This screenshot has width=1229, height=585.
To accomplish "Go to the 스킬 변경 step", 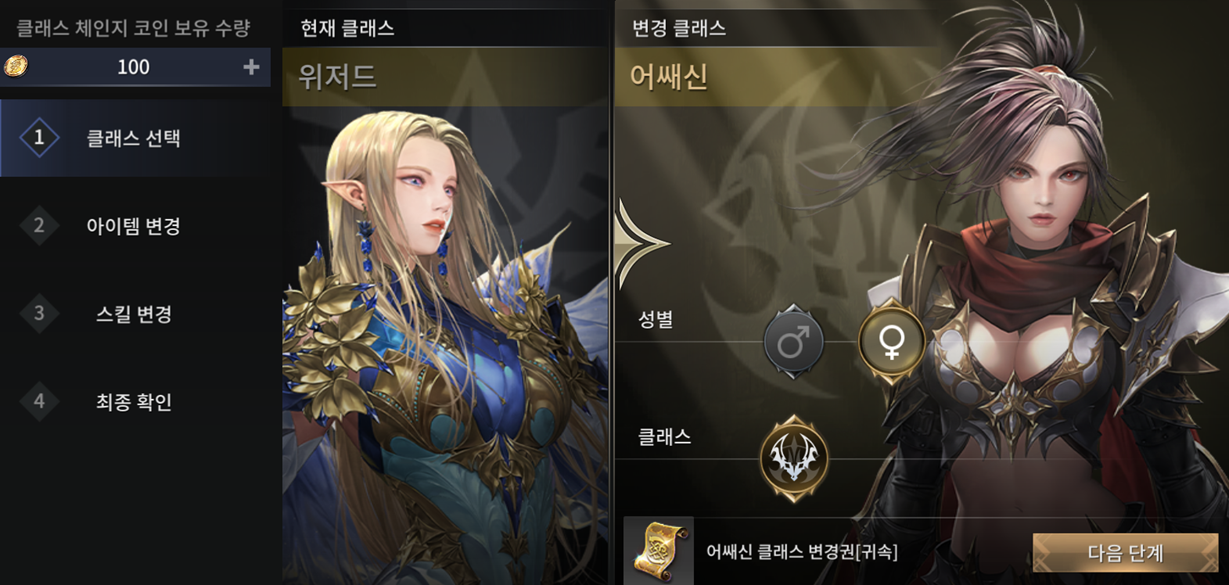I will coord(135,313).
